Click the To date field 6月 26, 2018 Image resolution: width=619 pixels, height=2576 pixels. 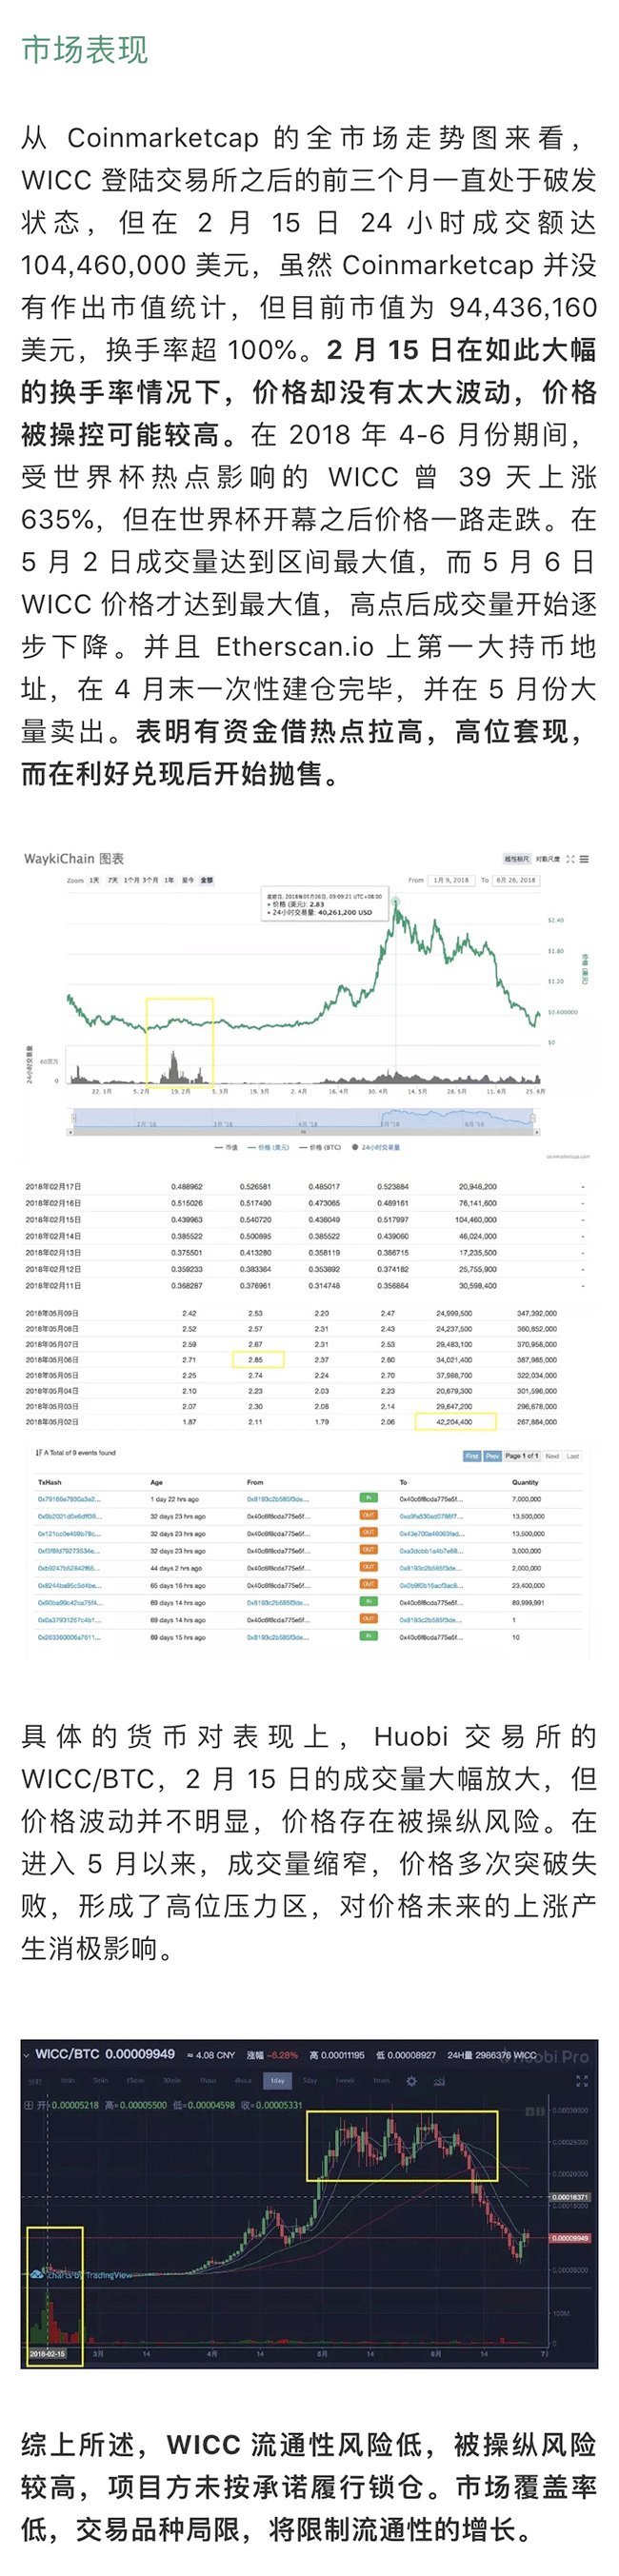516,880
